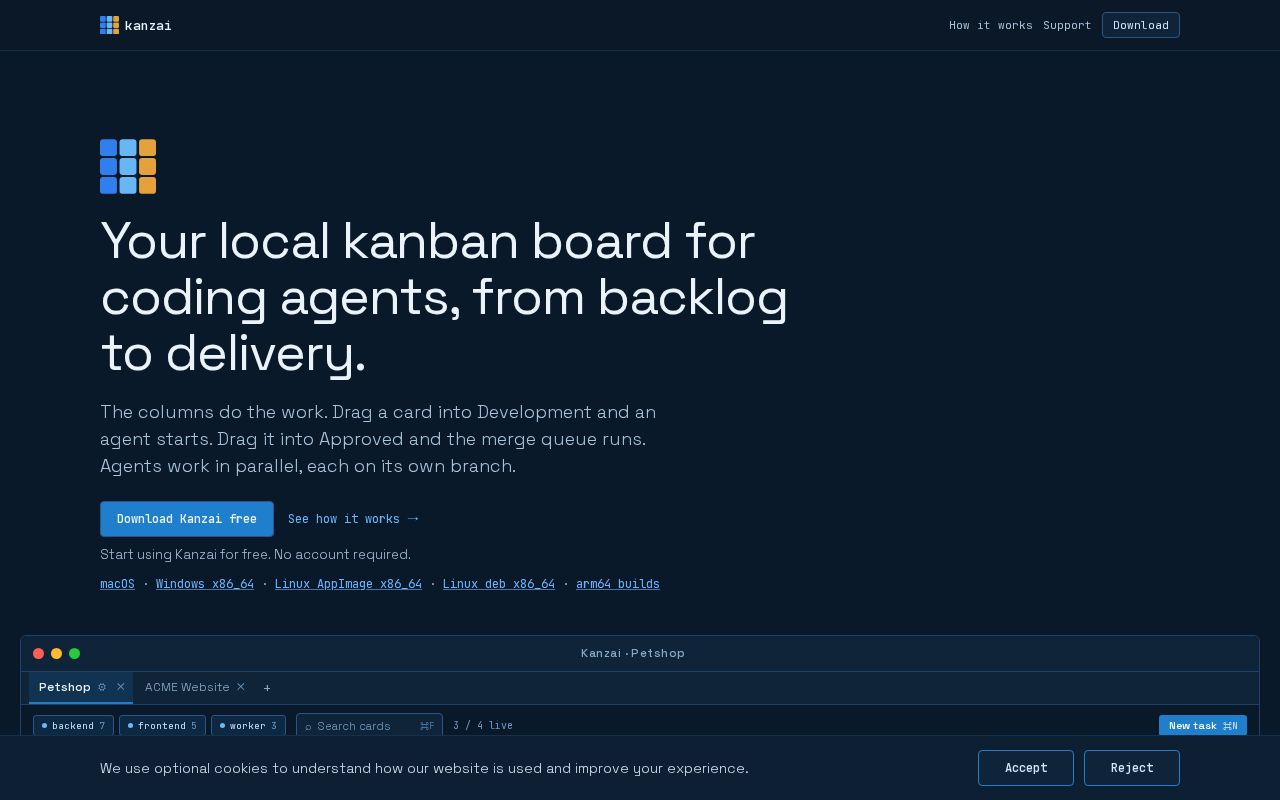Accept optional cookies
1280x800 pixels.
[x=1026, y=768]
